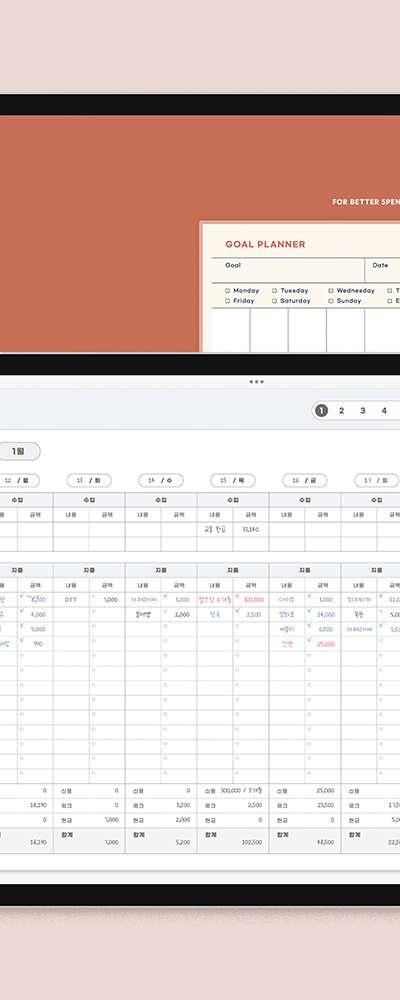Image resolution: width=400 pixels, height=1000 pixels.
Task: Open the three-dot multitasking menu
Action: click(x=256, y=381)
